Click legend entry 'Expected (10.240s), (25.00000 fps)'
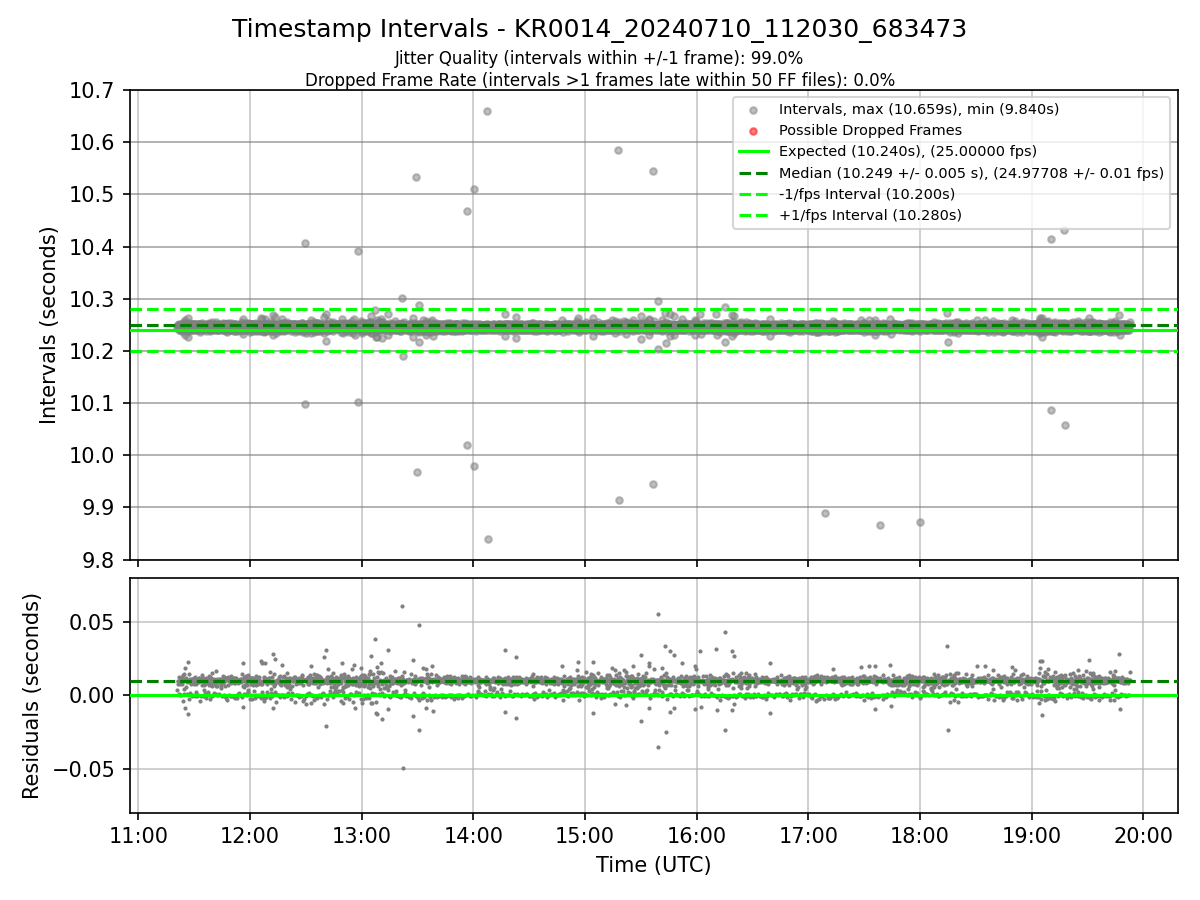Viewport: 1200px width, 900px height. click(x=908, y=151)
